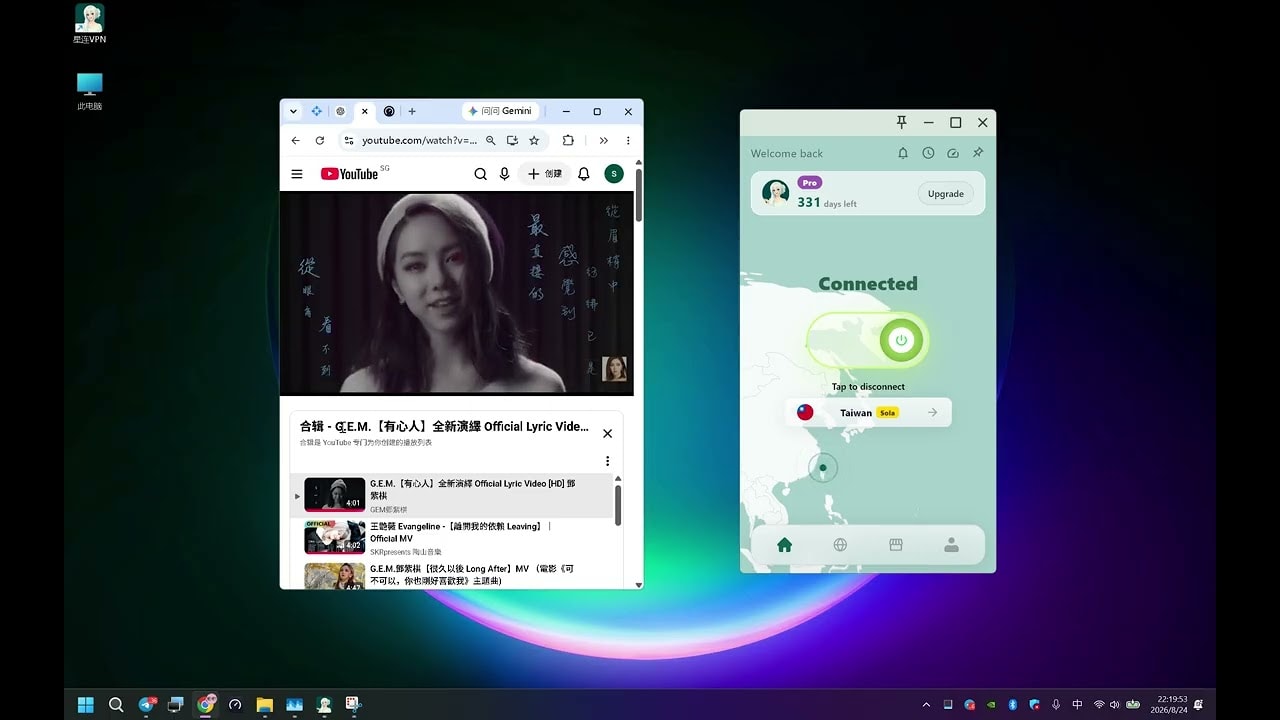The height and width of the screenshot is (720, 1280).
Task: Open YouTube notifications bell
Action: pos(584,174)
